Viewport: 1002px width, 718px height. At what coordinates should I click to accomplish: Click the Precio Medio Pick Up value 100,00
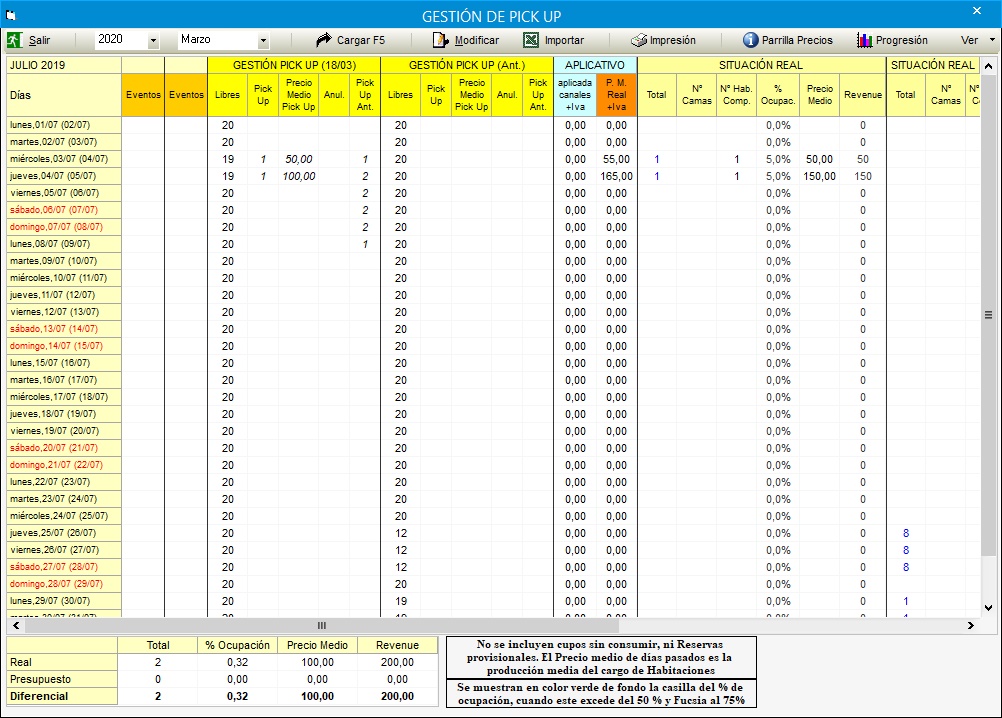[x=298, y=176]
